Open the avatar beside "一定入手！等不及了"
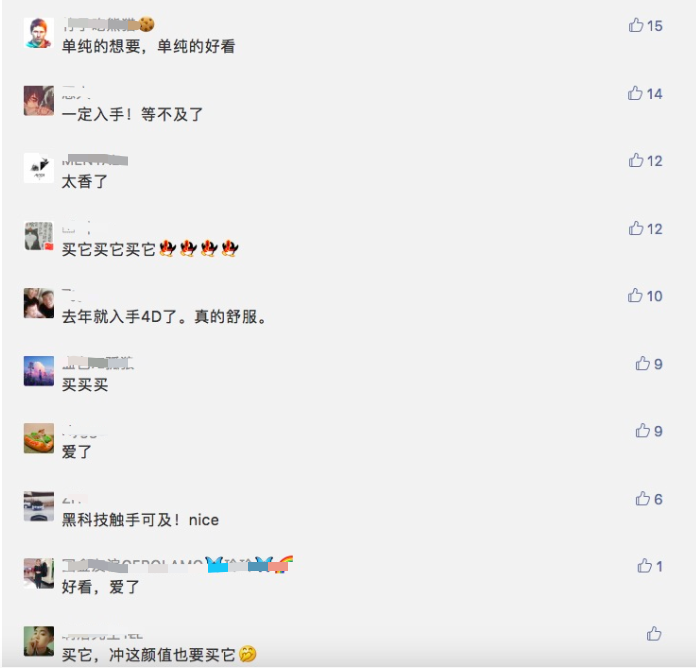The image size is (696, 668). 39,101
